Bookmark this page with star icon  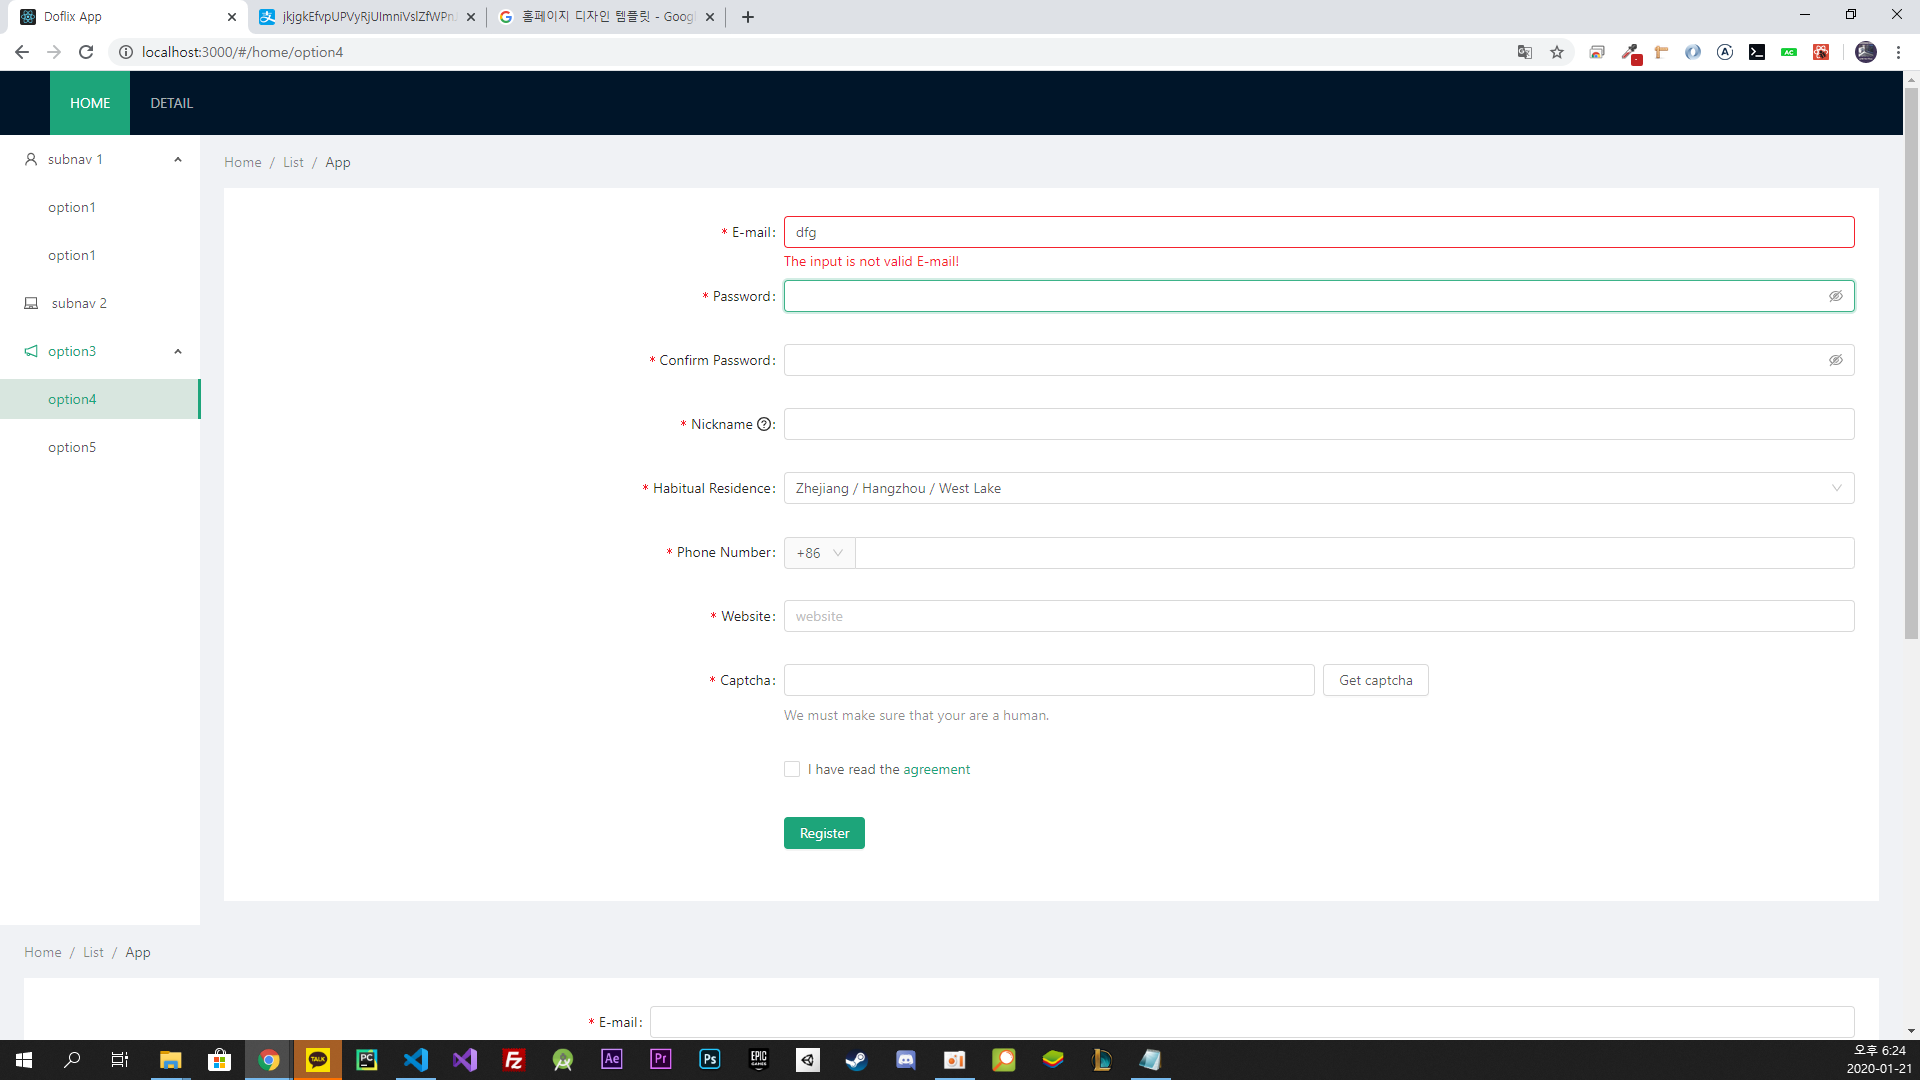[x=1557, y=52]
